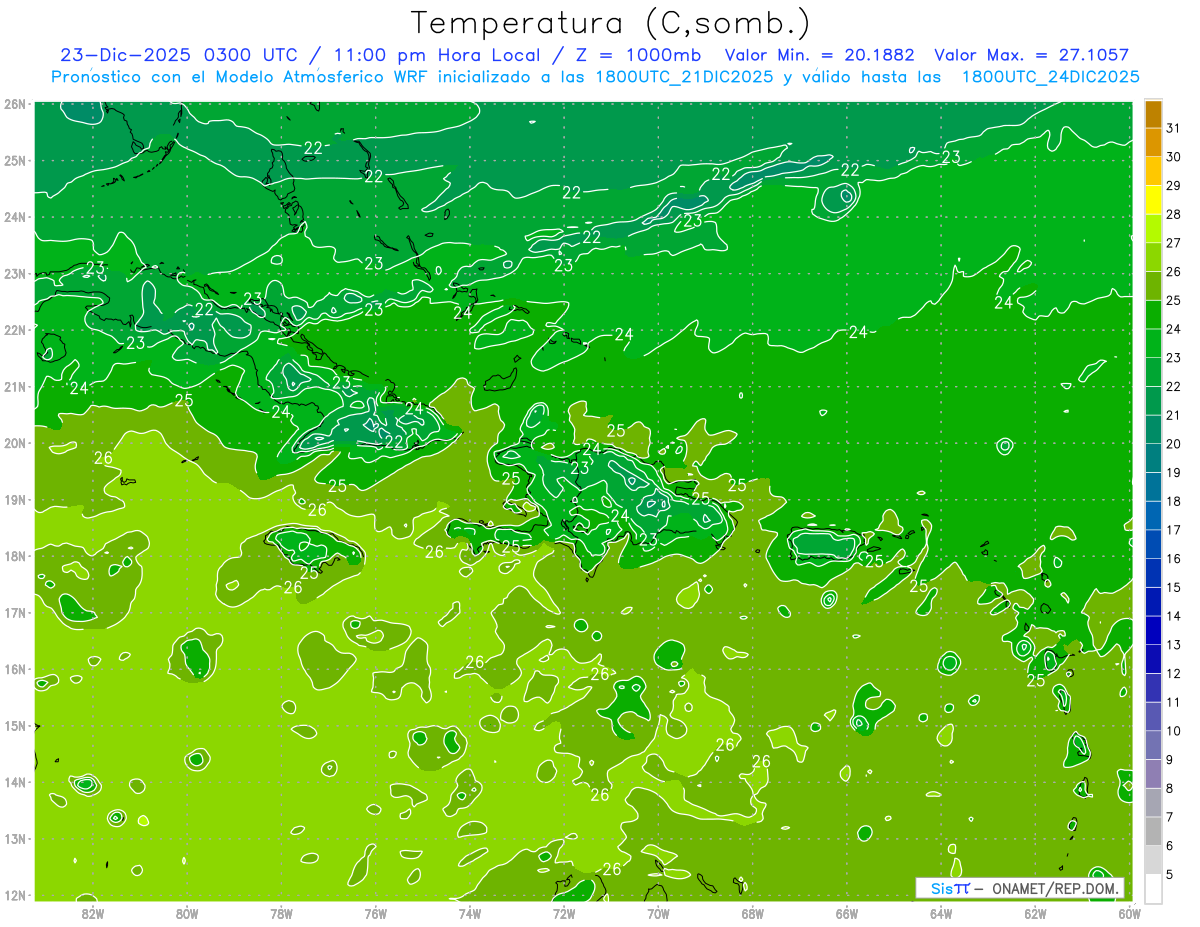Click the 13N latitude label
This screenshot has width=1200, height=927.
pos(15,839)
